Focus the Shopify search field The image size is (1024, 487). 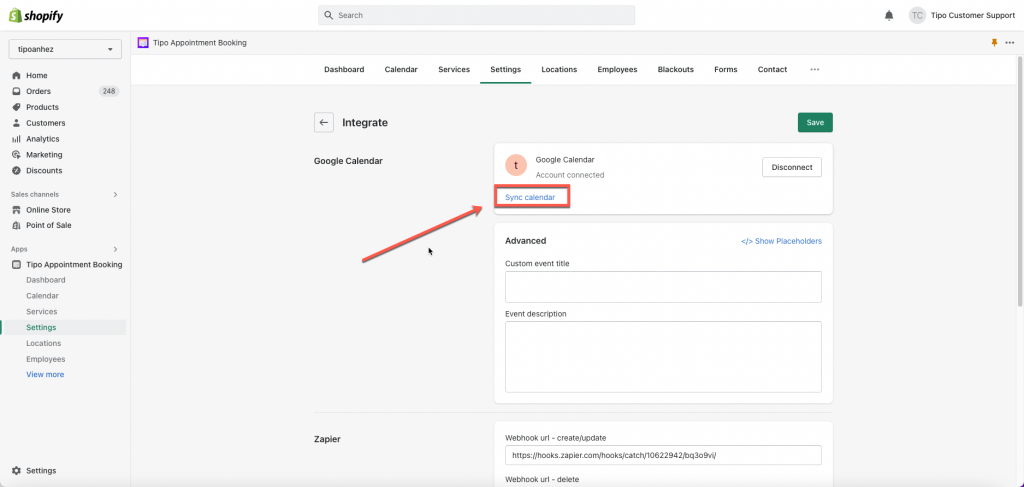pyautogui.click(x=476, y=15)
